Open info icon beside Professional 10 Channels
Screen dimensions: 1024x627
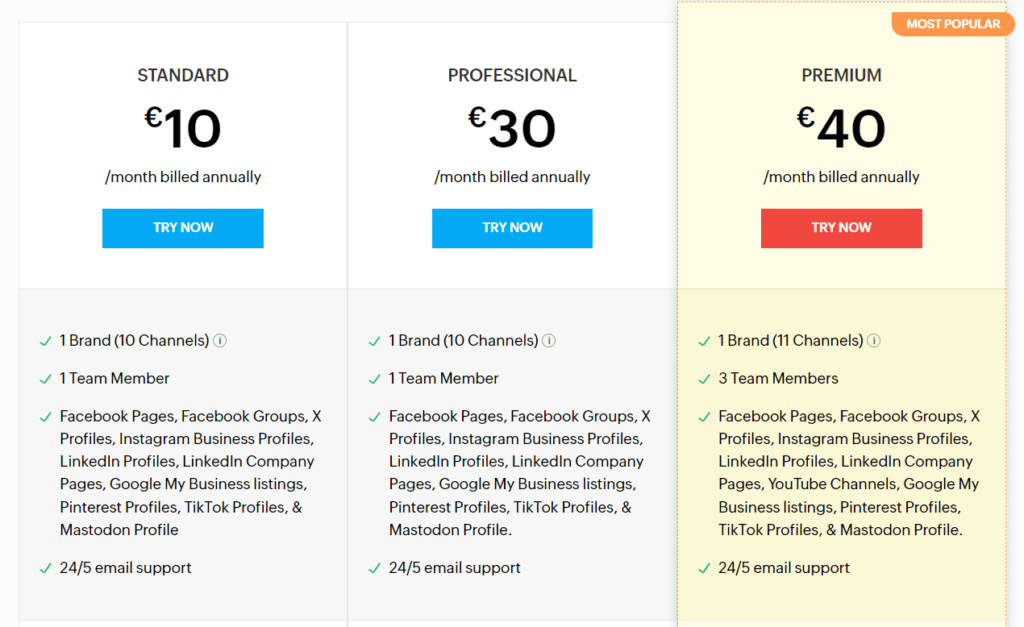pyautogui.click(x=549, y=340)
